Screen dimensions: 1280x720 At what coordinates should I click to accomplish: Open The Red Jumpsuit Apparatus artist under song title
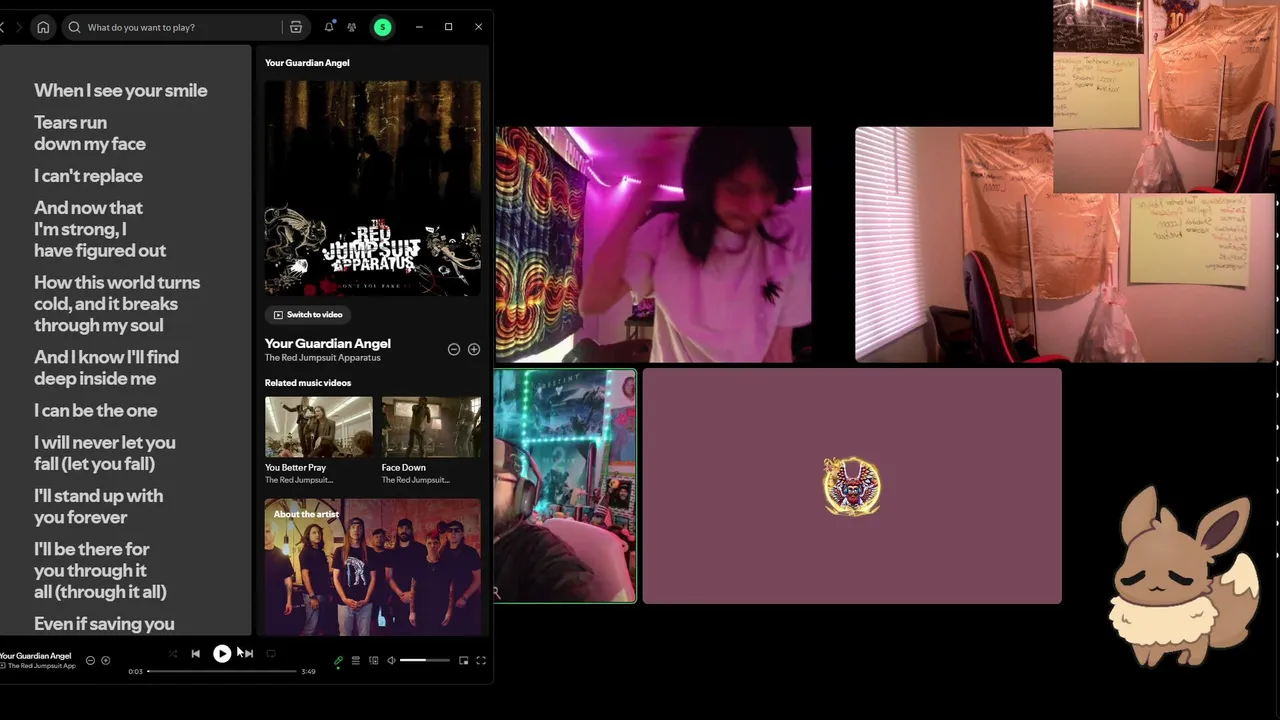322,358
